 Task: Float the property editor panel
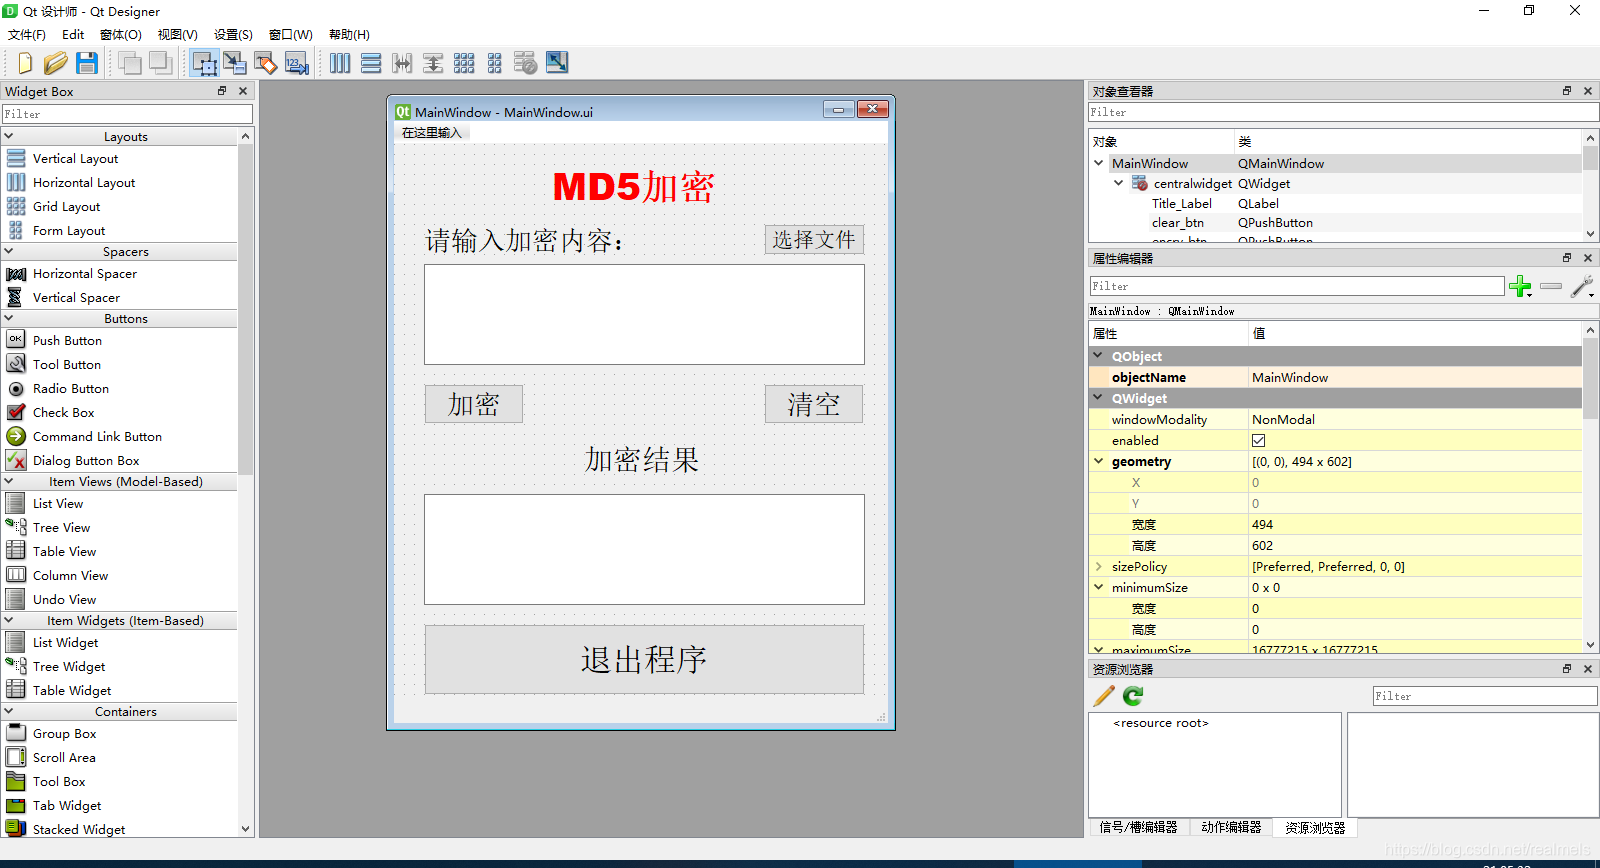click(1567, 258)
